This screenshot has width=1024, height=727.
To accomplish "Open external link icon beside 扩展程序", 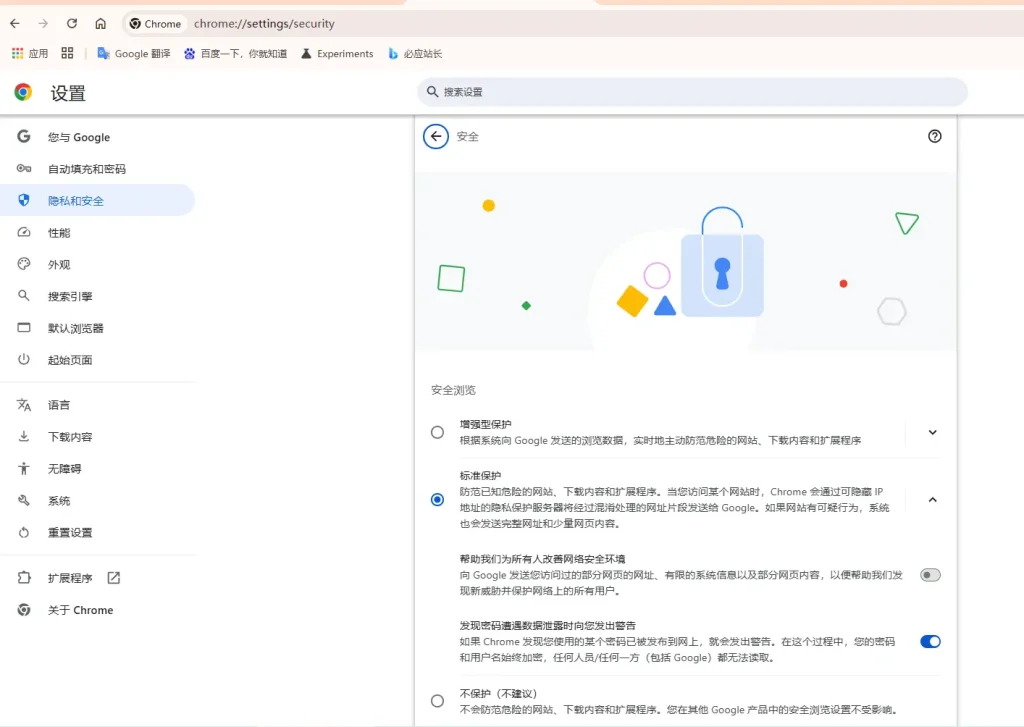I will (114, 577).
